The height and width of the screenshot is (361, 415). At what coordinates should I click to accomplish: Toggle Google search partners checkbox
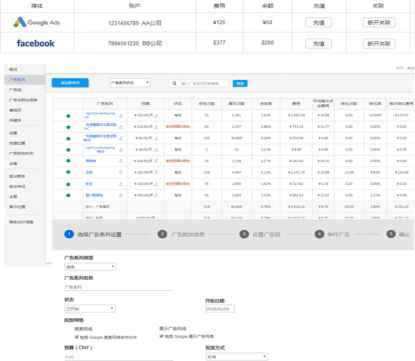77,337
